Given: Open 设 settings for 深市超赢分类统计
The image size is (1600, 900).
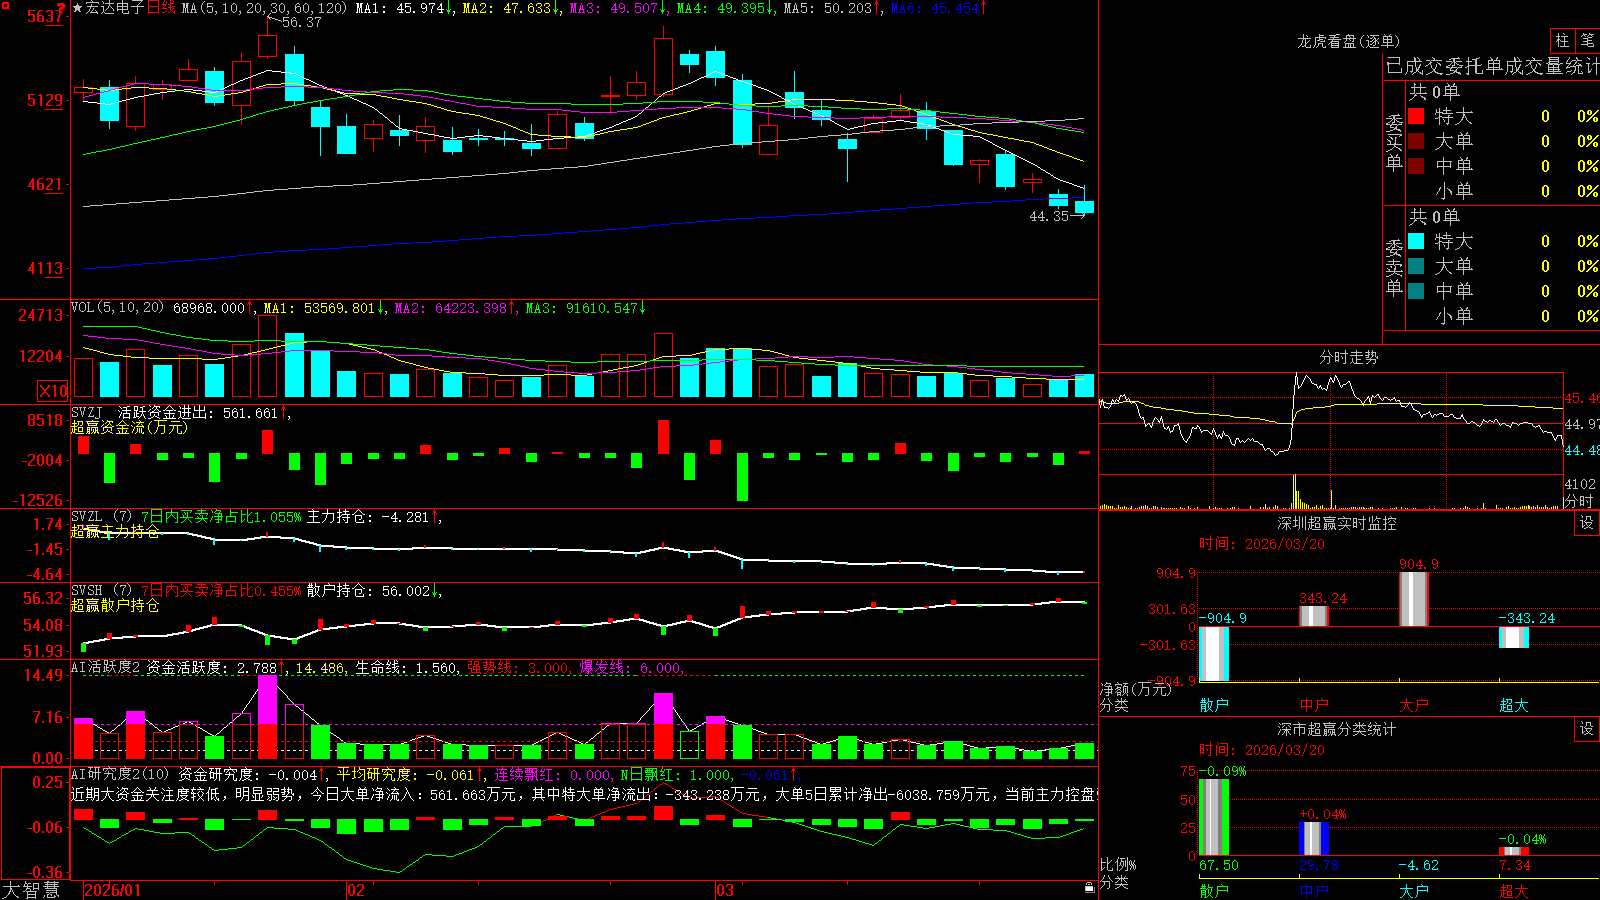Looking at the screenshot, I should click(1587, 729).
